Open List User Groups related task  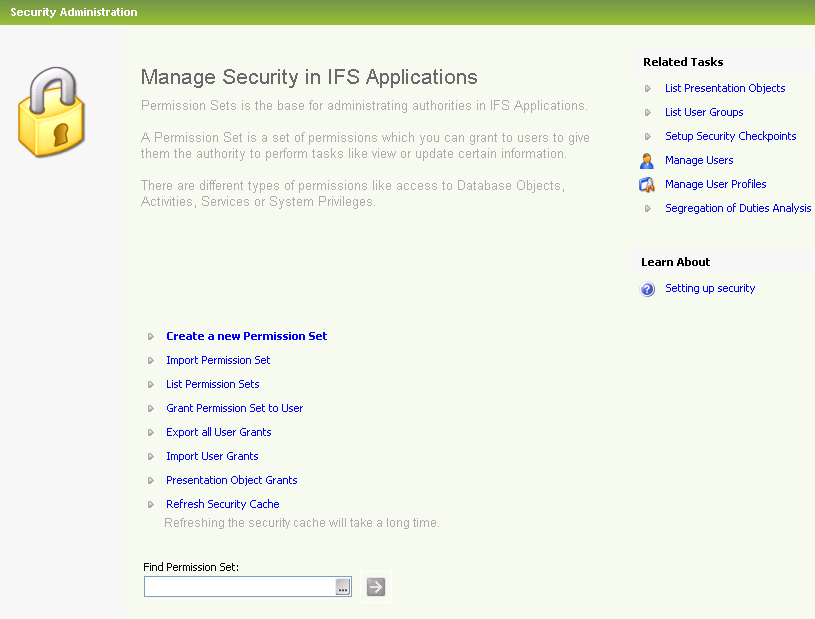pyautogui.click(x=704, y=112)
